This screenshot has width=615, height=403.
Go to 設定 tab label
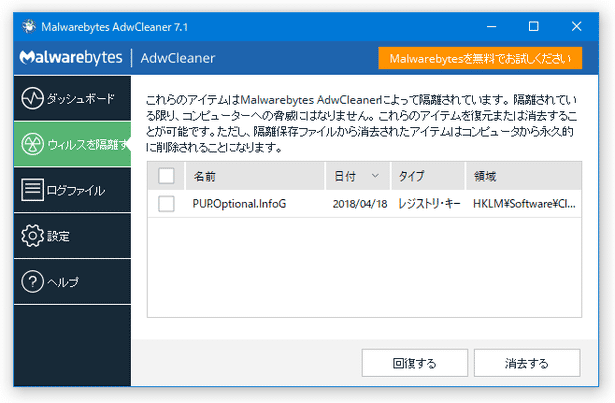[58, 236]
